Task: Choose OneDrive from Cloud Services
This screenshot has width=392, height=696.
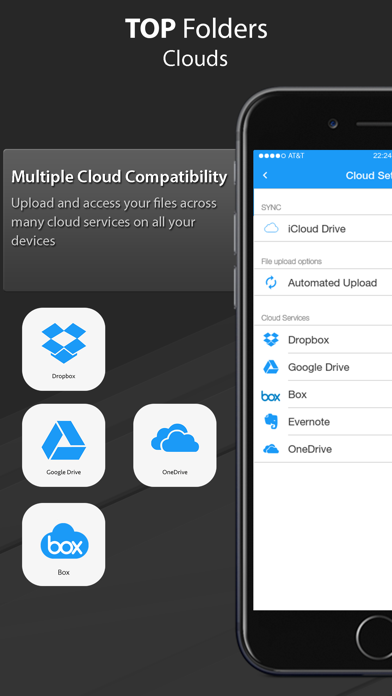Action: pyautogui.click(x=323, y=449)
